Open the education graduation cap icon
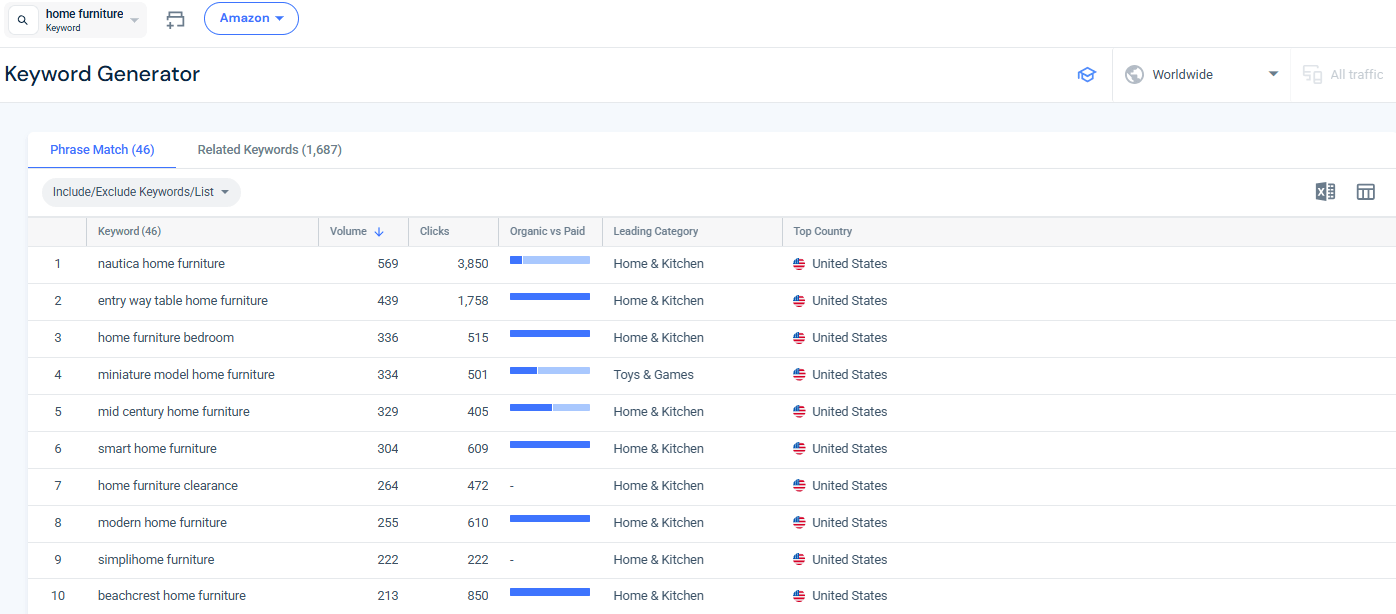Screen dimensions: 1396x614 pos(1087,75)
